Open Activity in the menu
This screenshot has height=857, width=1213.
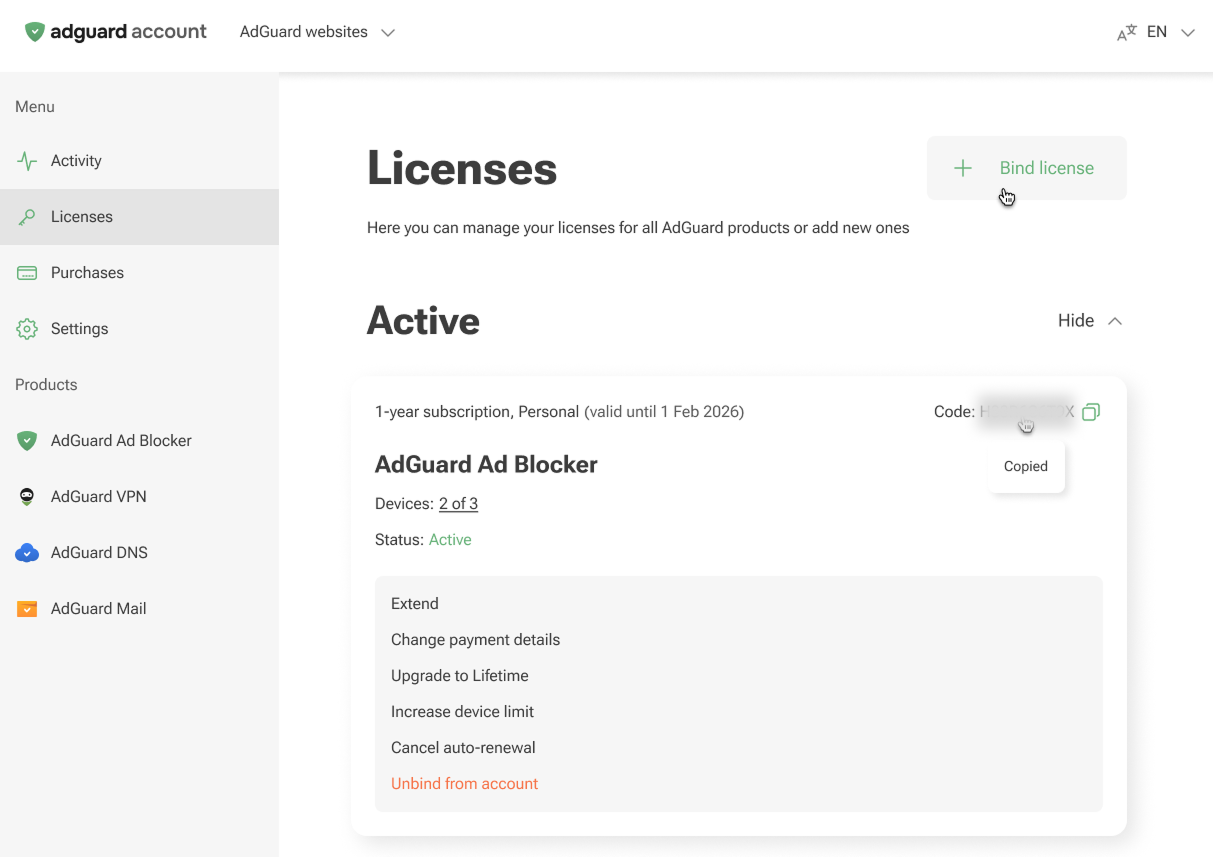click(139, 161)
